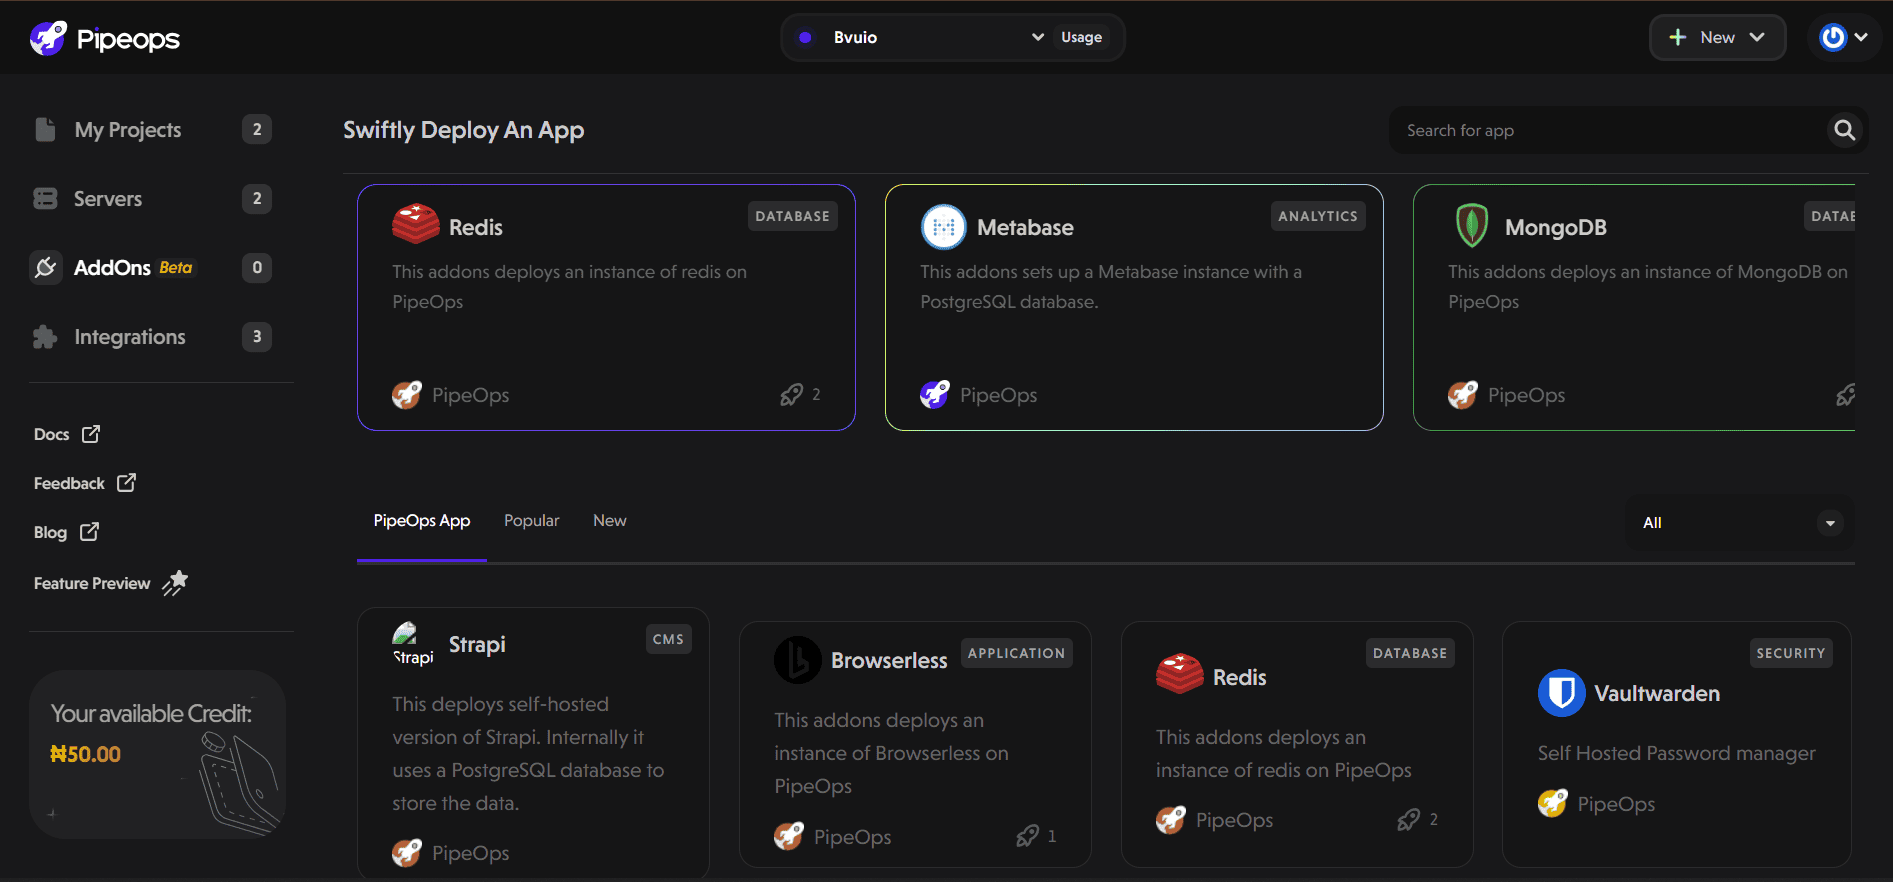Click the Vaultwarden card title
1893x882 pixels.
tap(1657, 693)
